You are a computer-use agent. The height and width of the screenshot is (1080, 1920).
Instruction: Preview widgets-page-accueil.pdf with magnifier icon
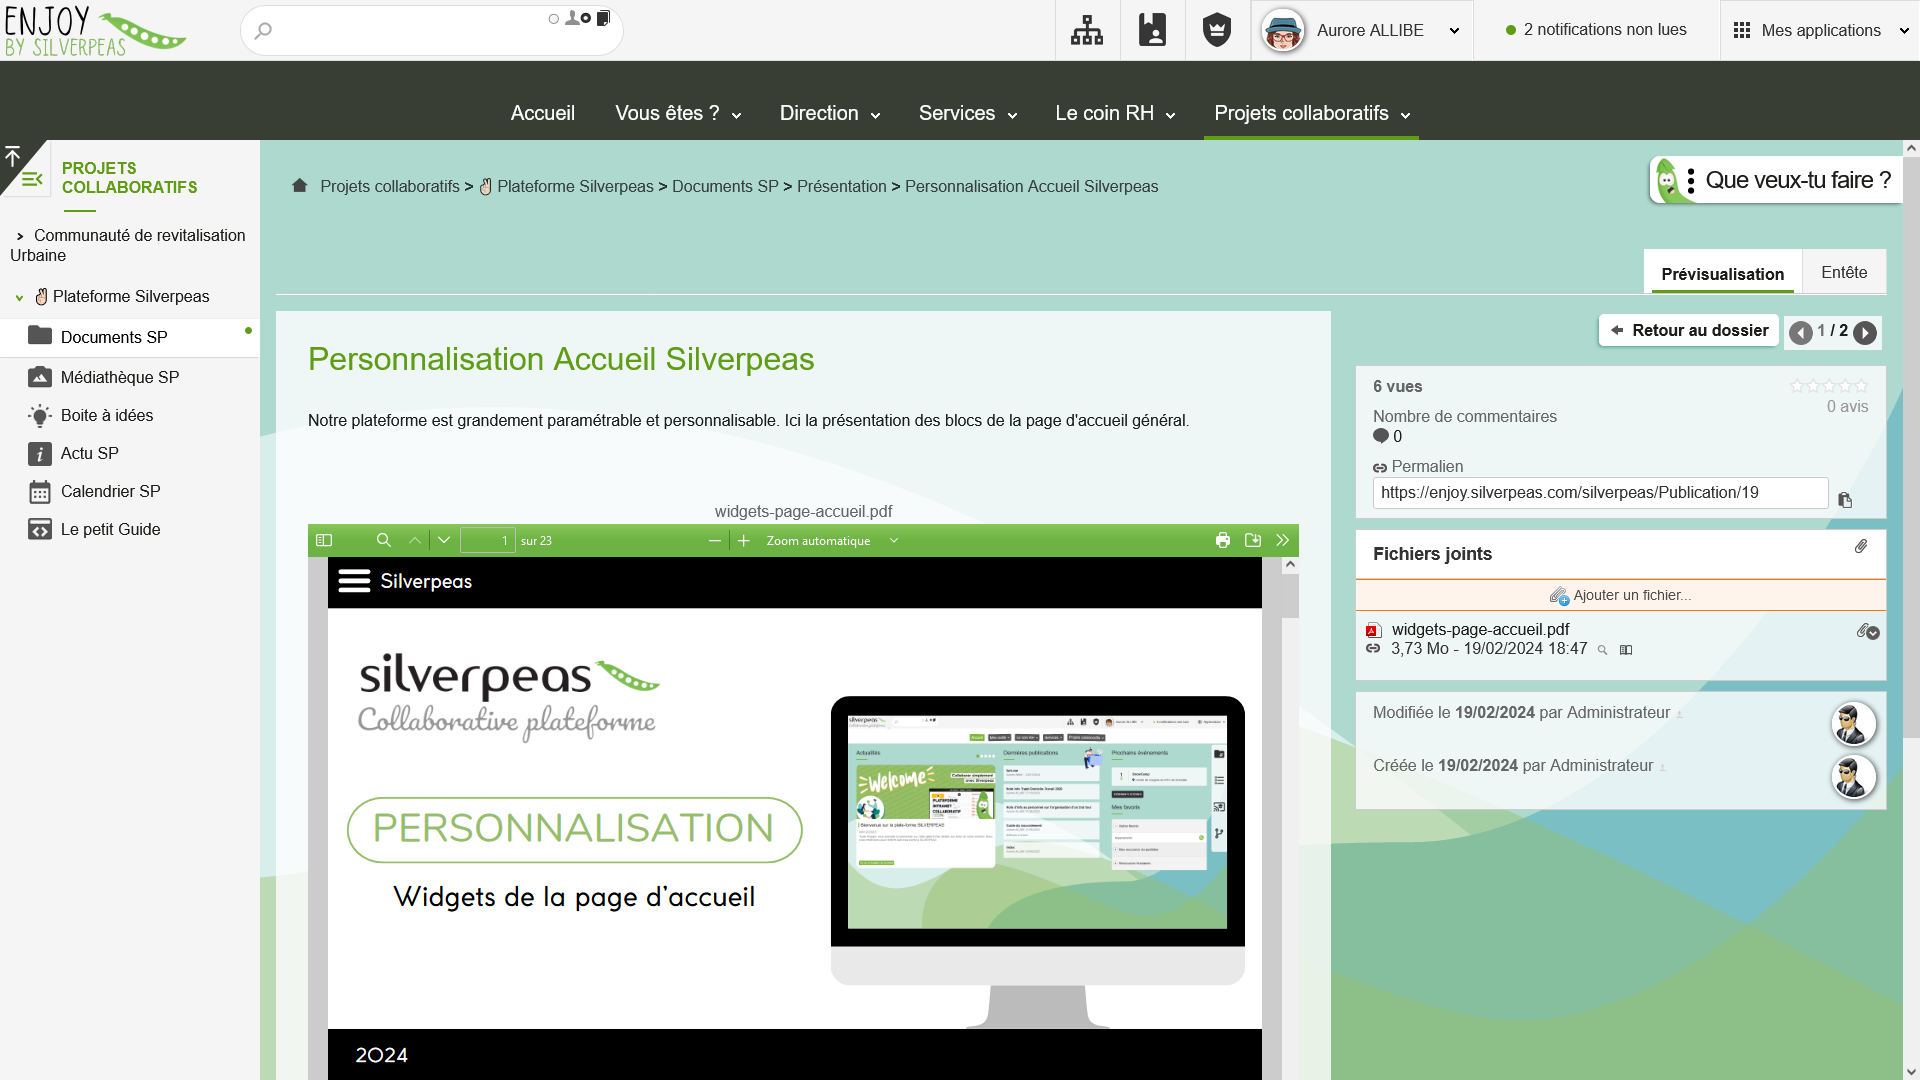point(1602,650)
